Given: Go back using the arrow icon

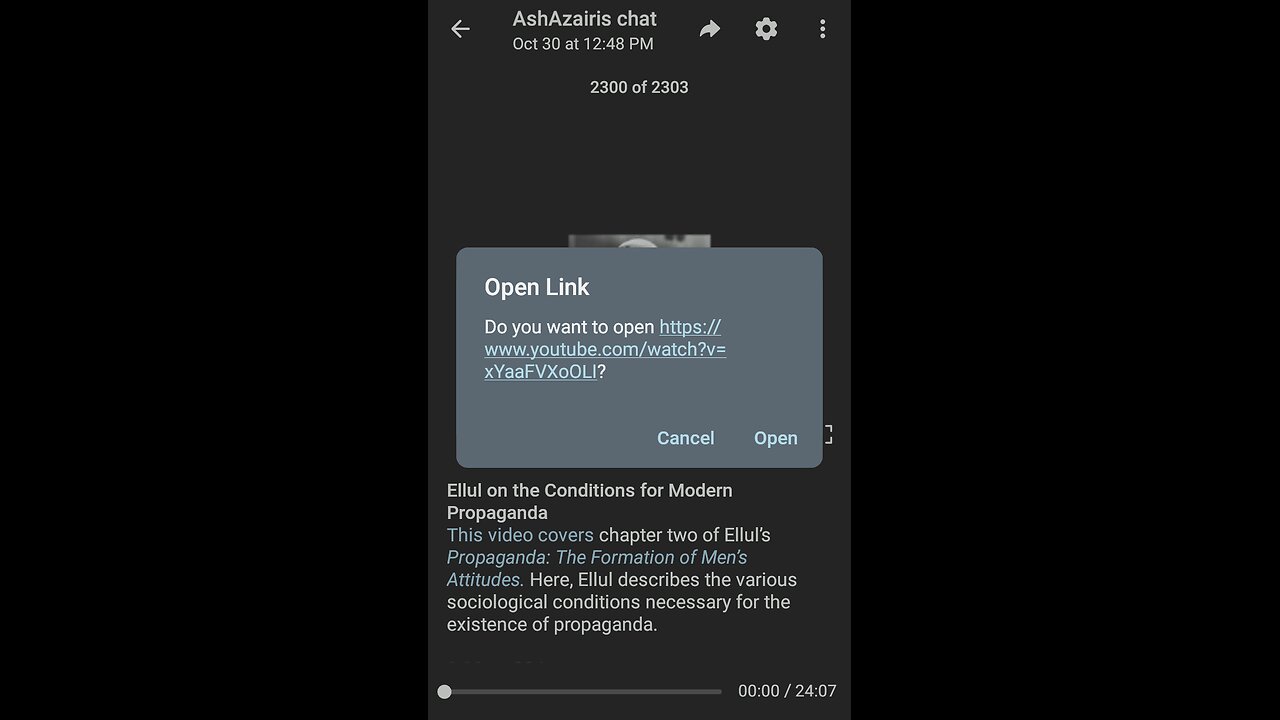Looking at the screenshot, I should tap(460, 29).
